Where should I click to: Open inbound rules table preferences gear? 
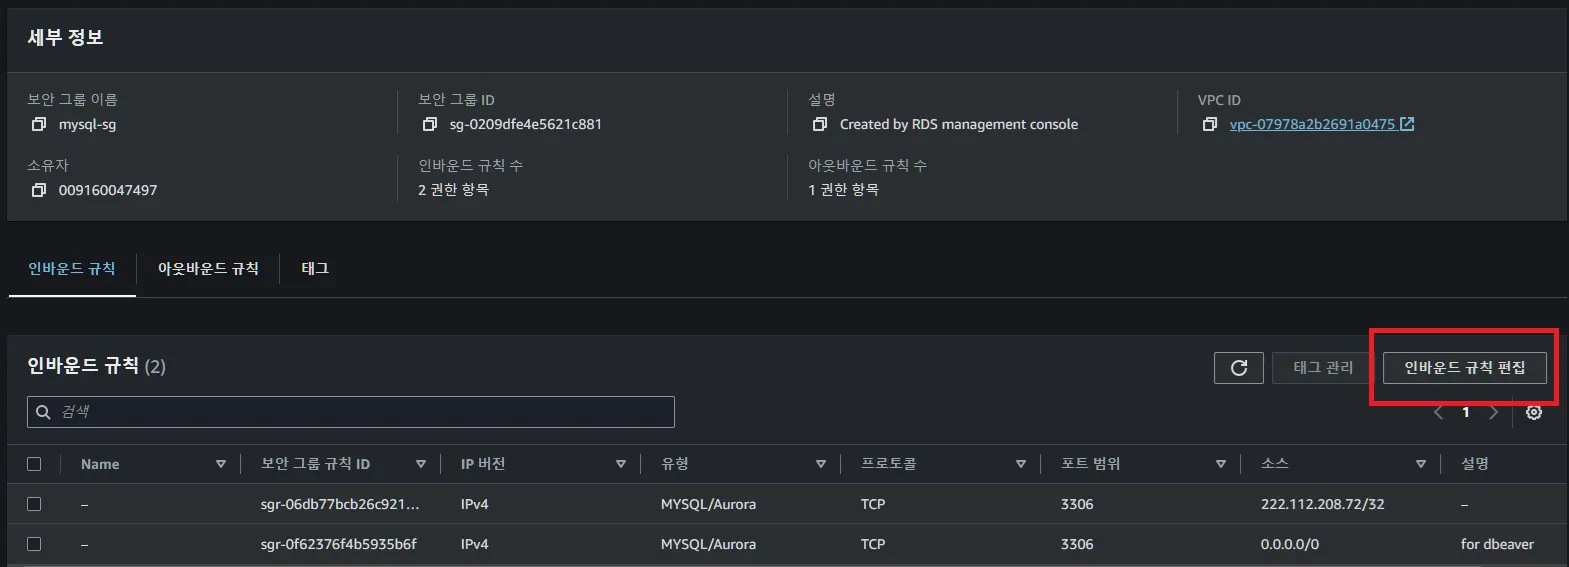(x=1534, y=412)
